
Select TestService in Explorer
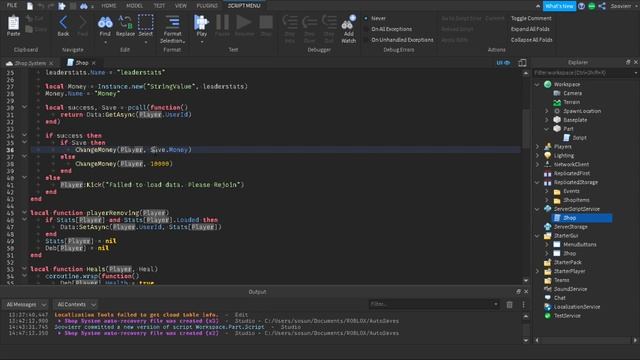567,316
